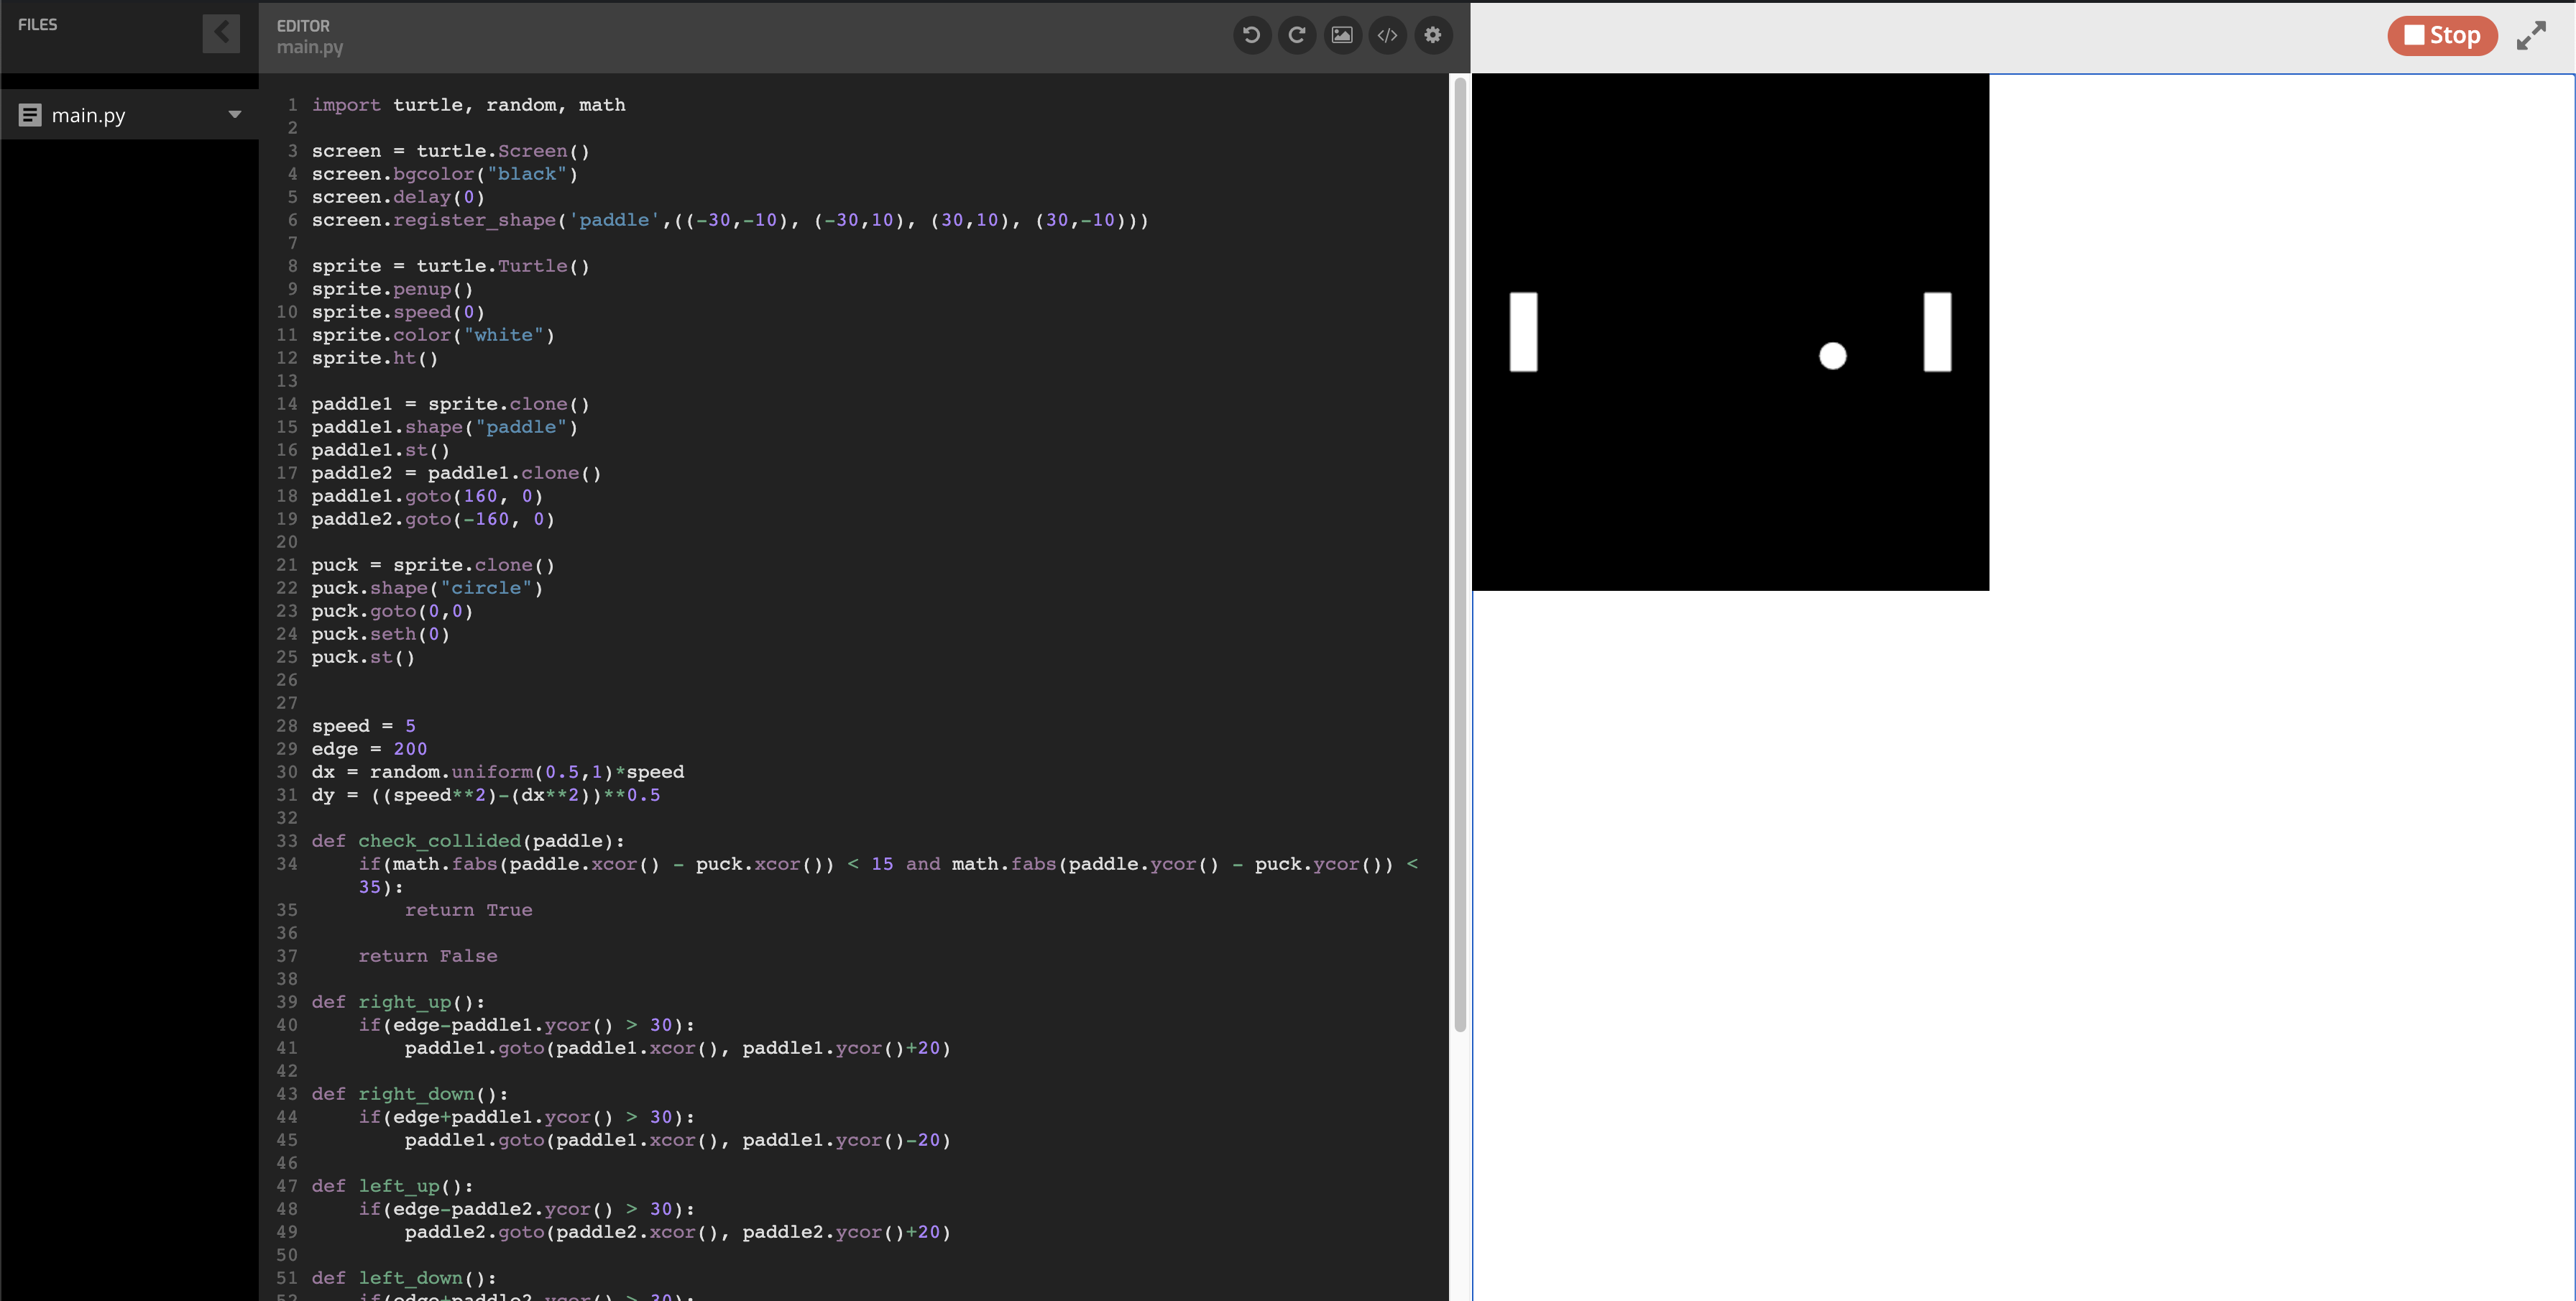Click the 'paddle2.goto(-160, 0)' line
The image size is (2576, 1301).
pos(433,519)
